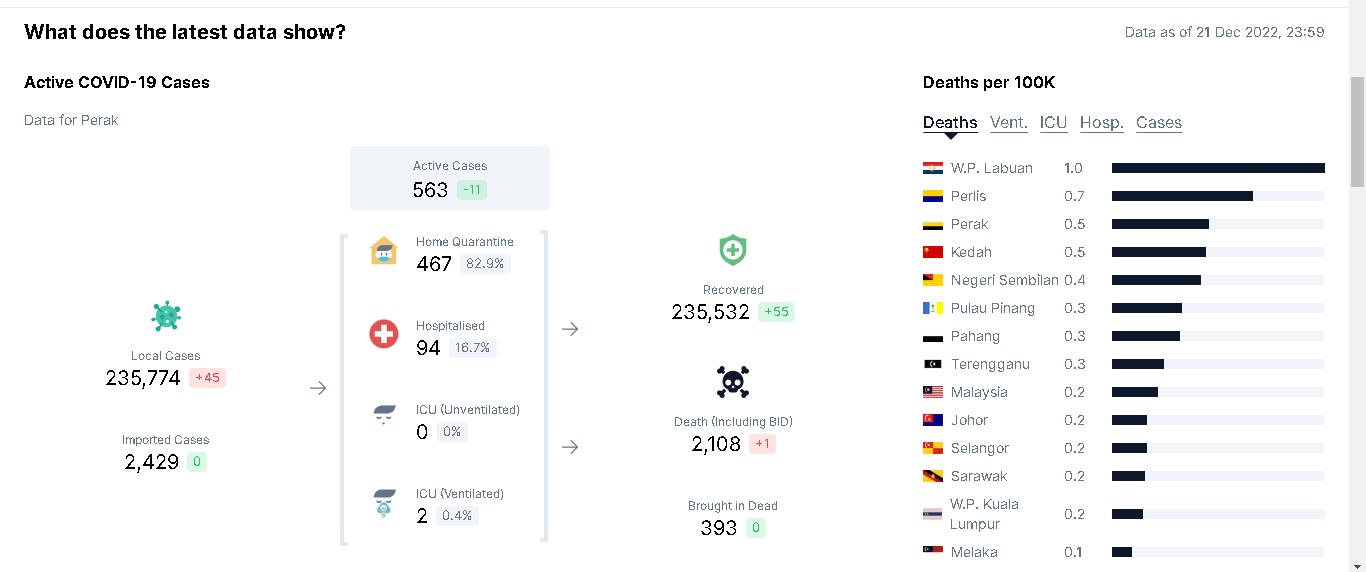This screenshot has width=1366, height=572.
Task: Open the Hosp. tab
Action: coord(1102,122)
